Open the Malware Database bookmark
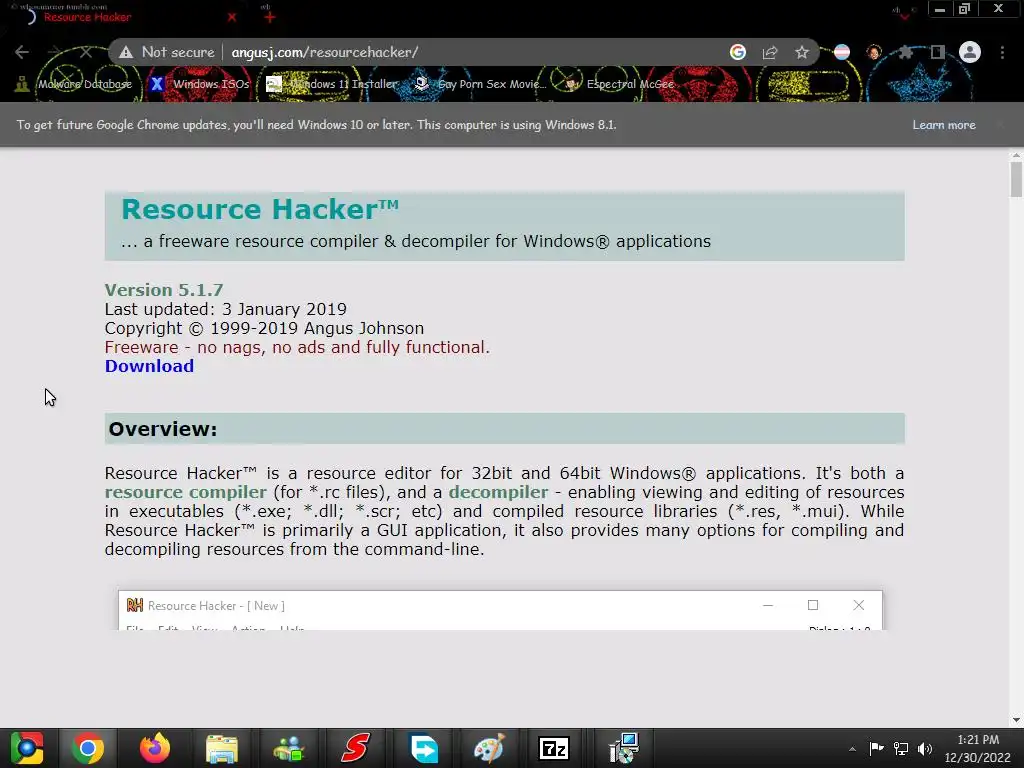The height and width of the screenshot is (768, 1024). point(74,84)
